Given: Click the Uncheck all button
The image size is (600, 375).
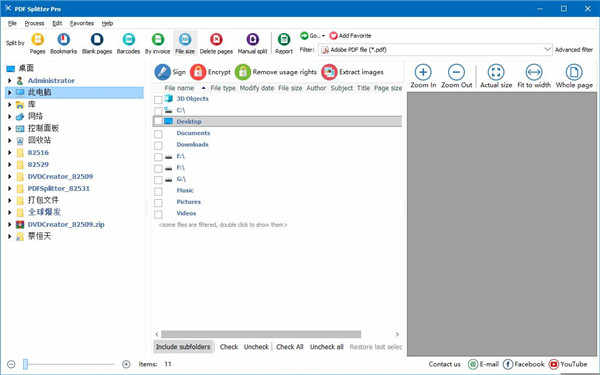Looking at the screenshot, I should coord(326,347).
